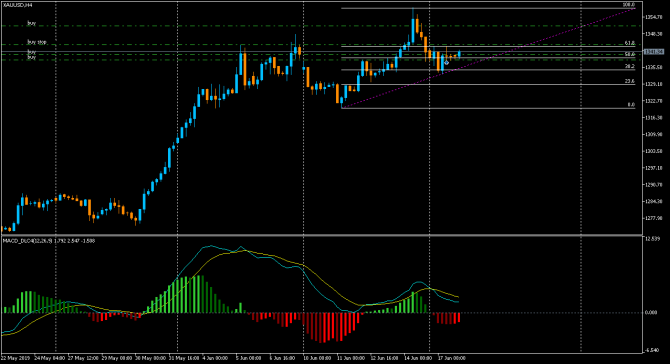The width and height of the screenshot is (670, 364).
Task: Click the 1348.30 price axis value
Action: click(x=654, y=34)
